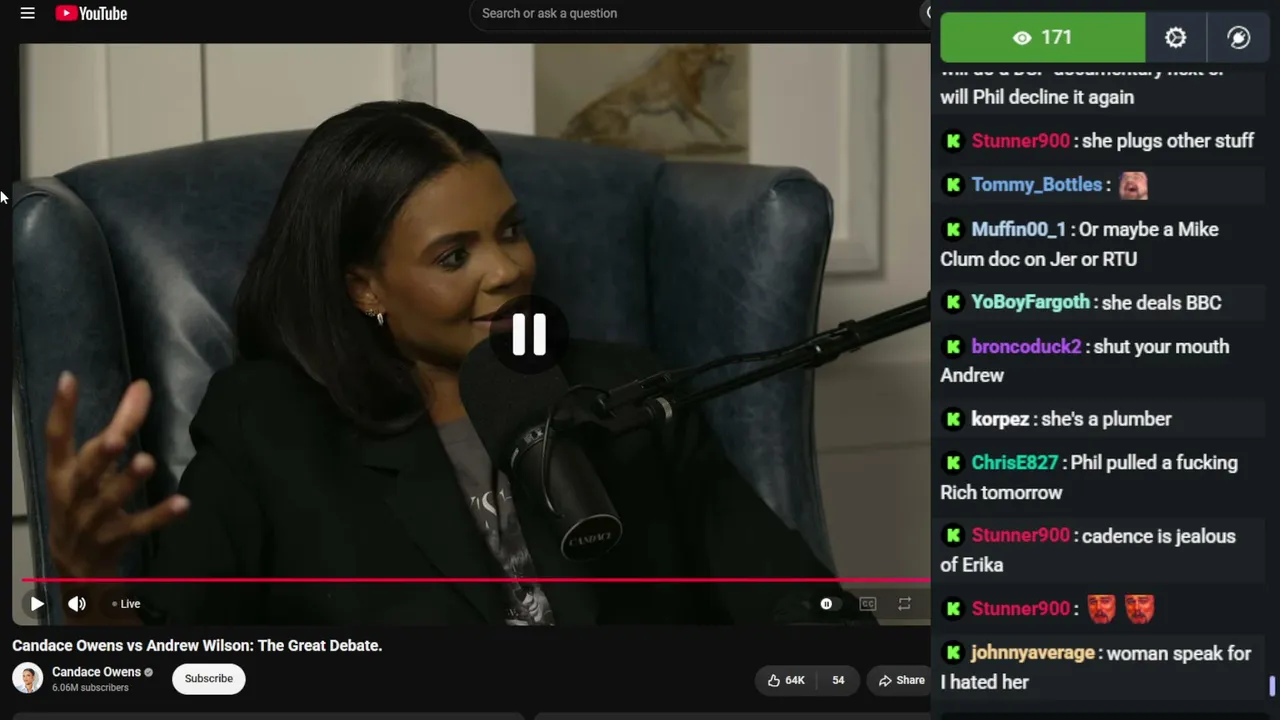Open korpez username in chat
The width and height of the screenshot is (1280, 720).
[1000, 419]
